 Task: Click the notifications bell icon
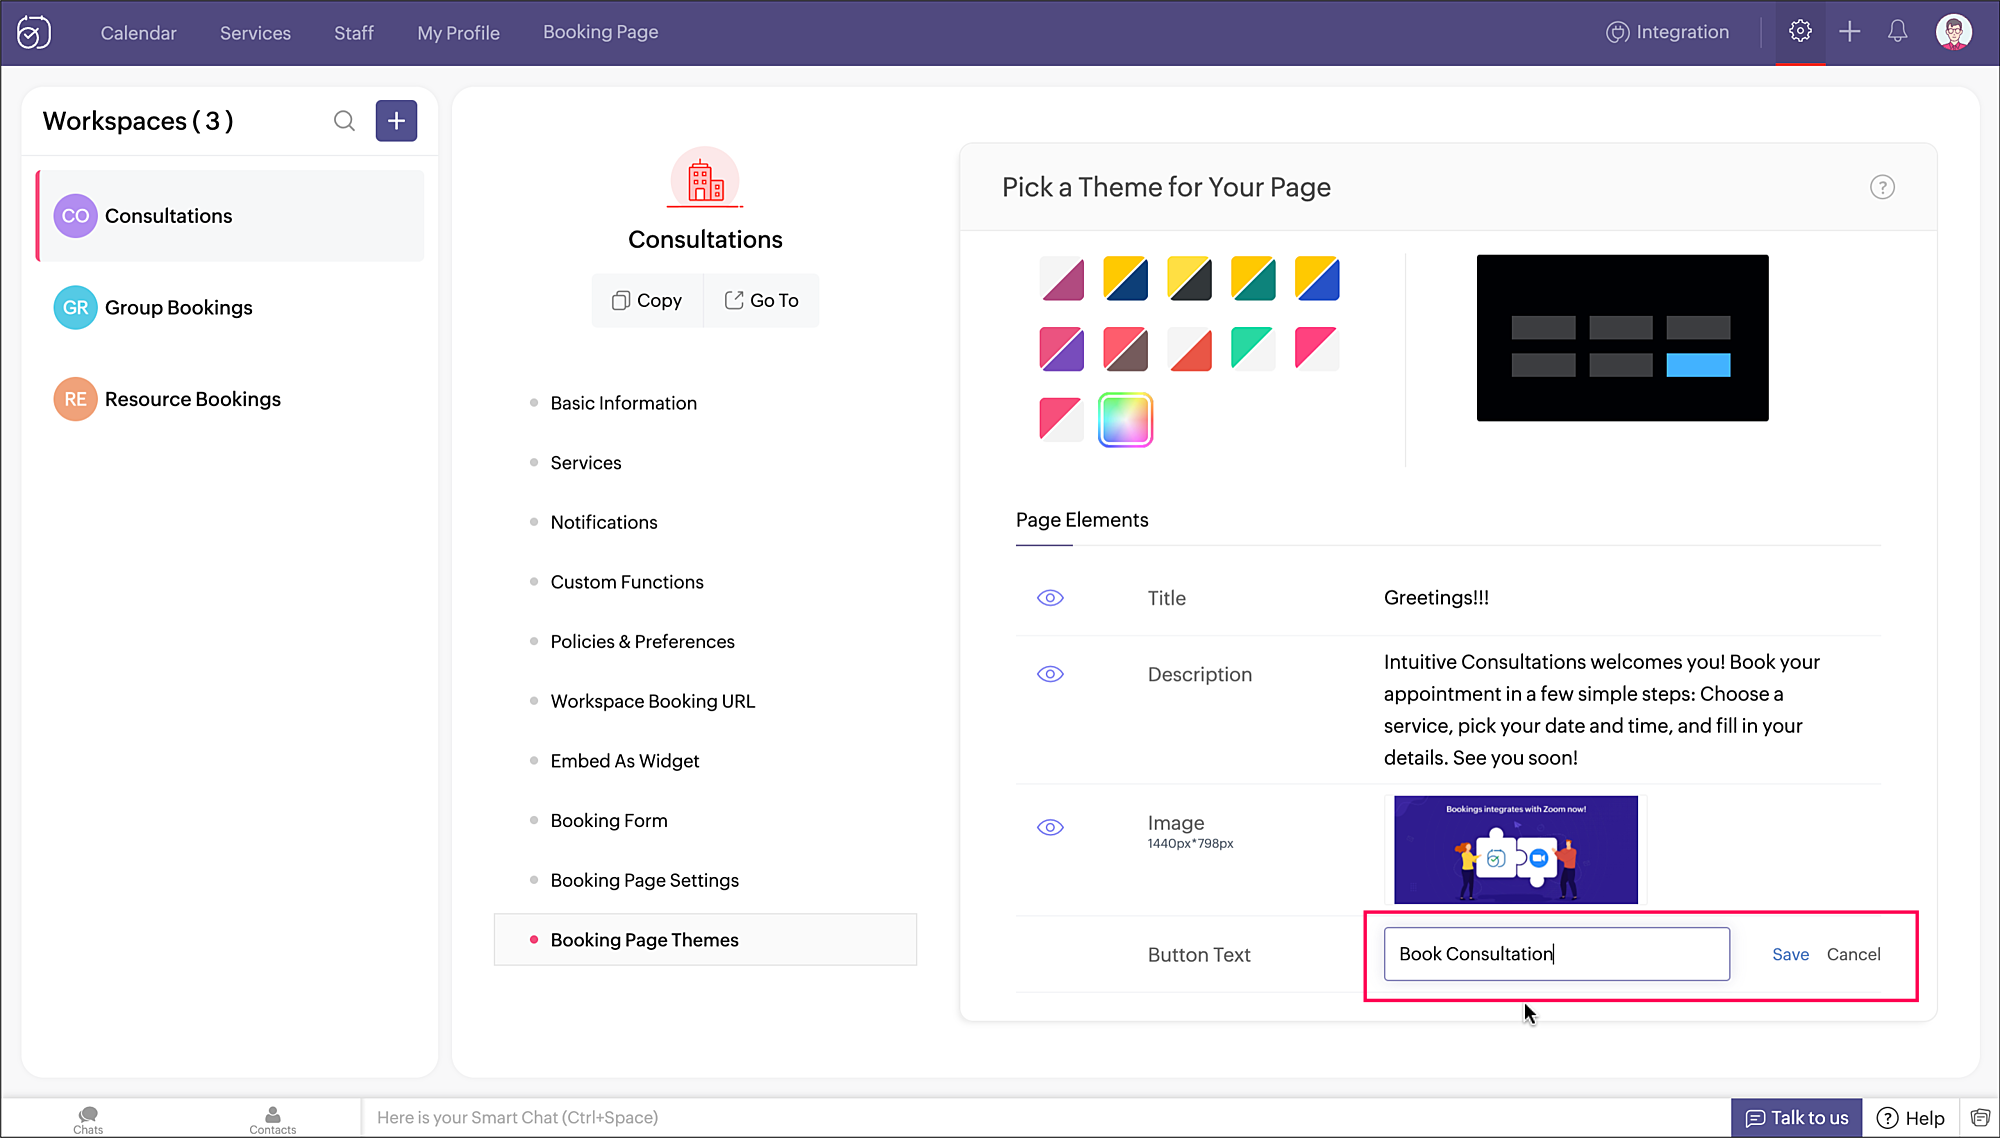click(x=1897, y=32)
